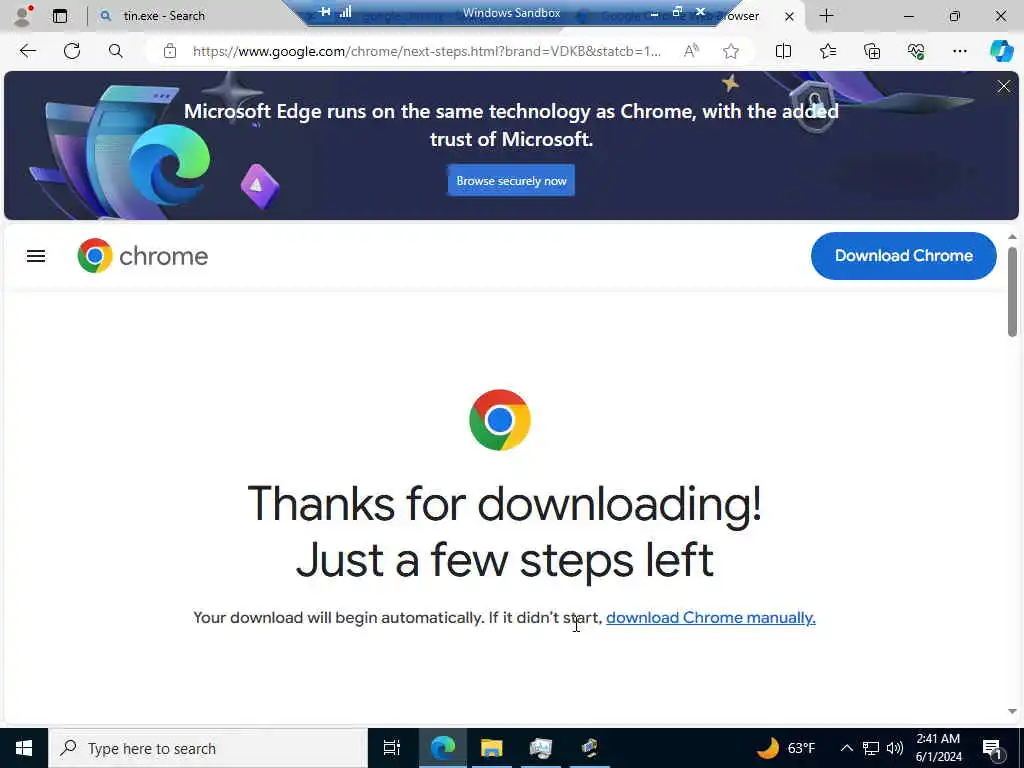The width and height of the screenshot is (1024, 768).
Task: Click the Download Chrome button
Action: [904, 256]
